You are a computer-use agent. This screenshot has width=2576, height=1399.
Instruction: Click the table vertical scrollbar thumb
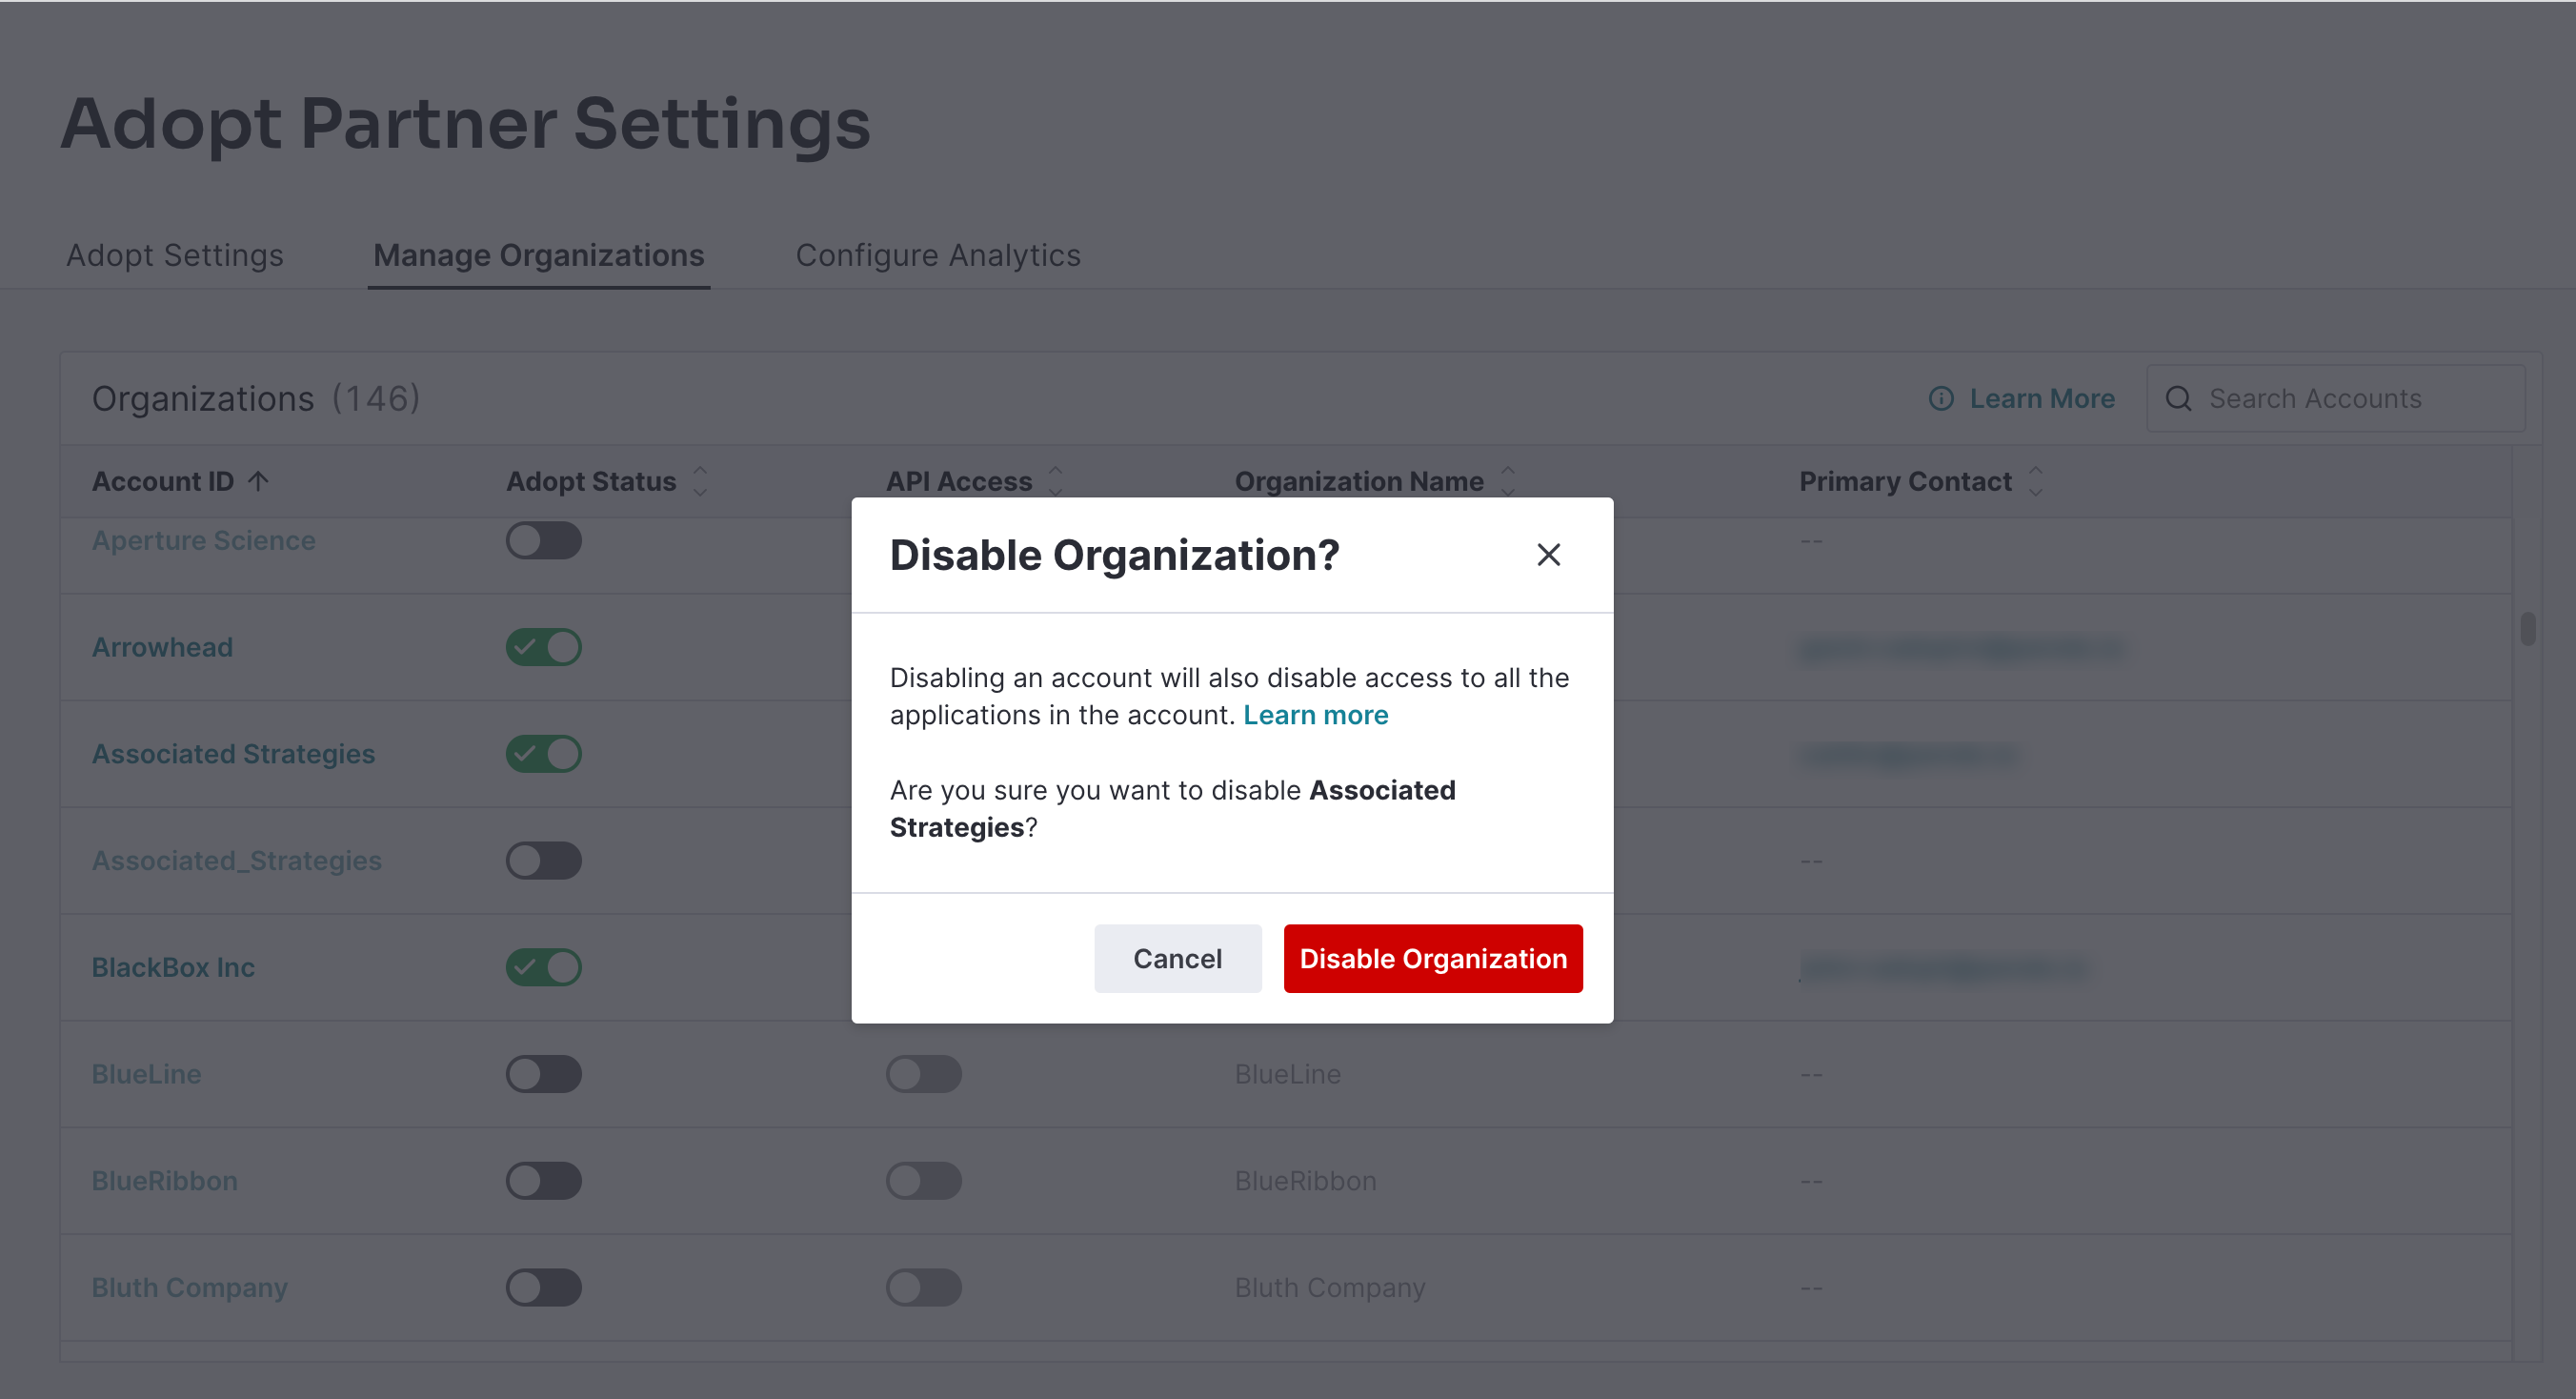pos(2527,629)
